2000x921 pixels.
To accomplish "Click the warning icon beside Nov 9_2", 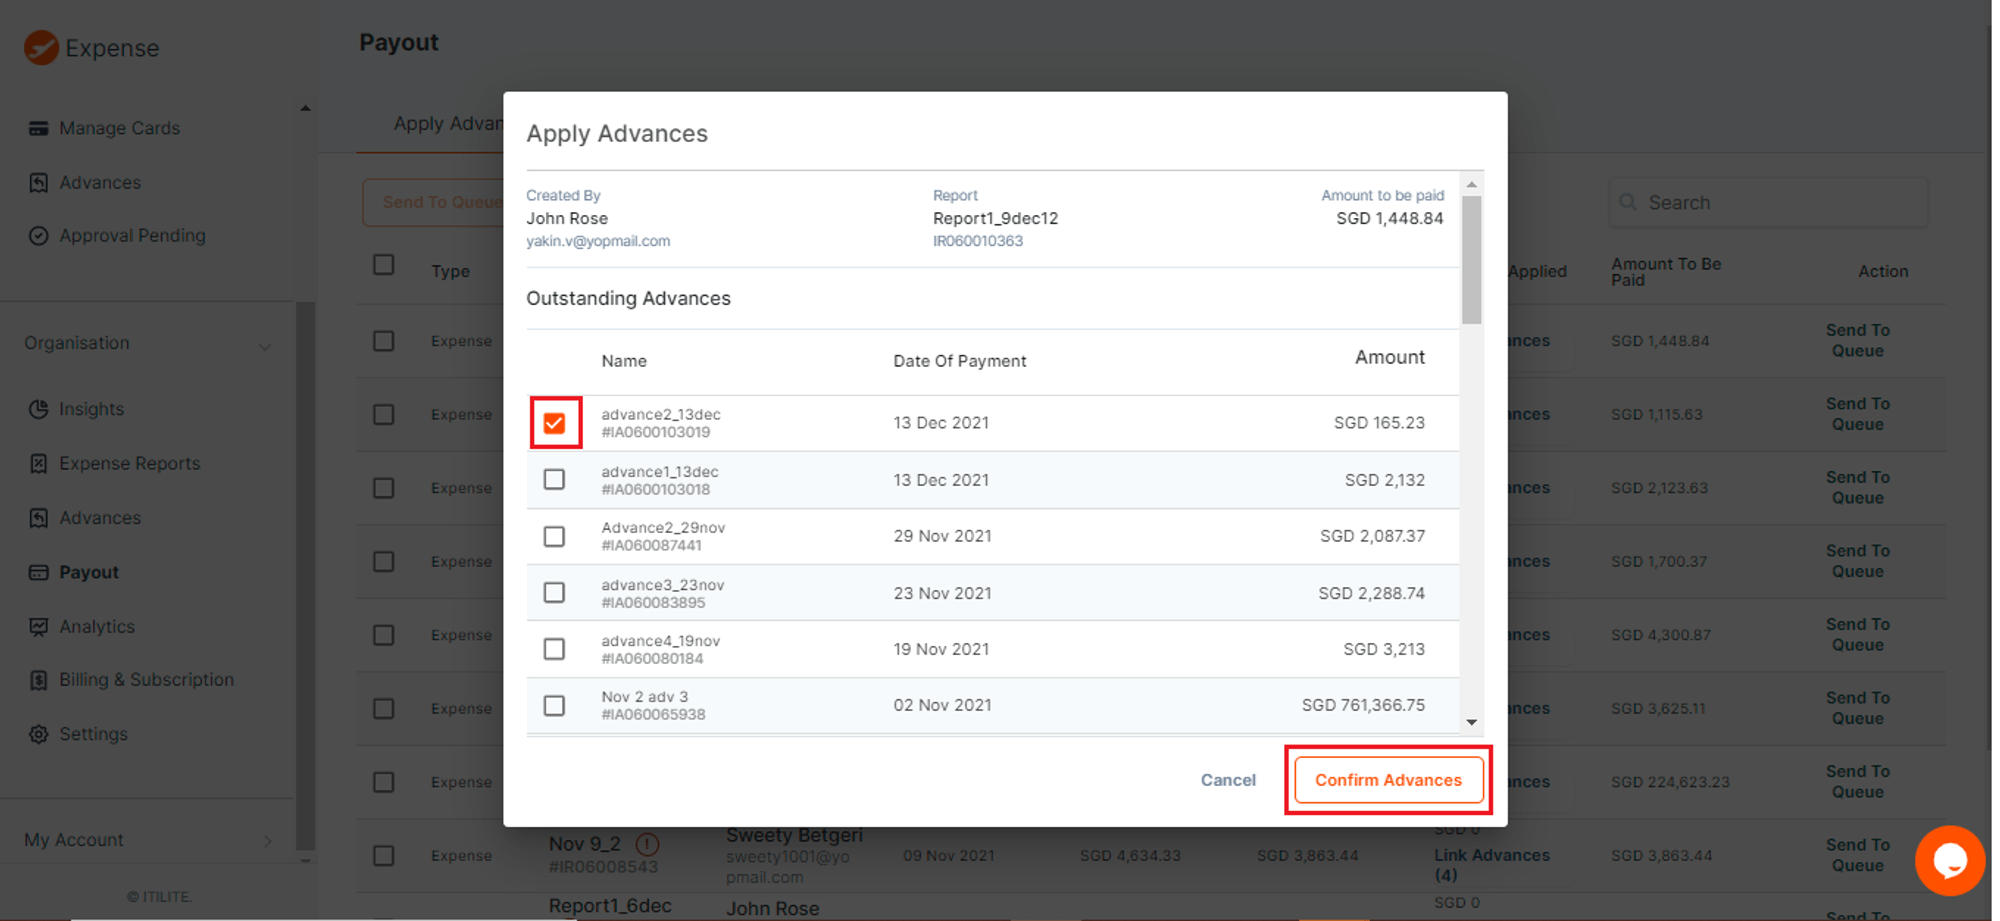I will [647, 844].
